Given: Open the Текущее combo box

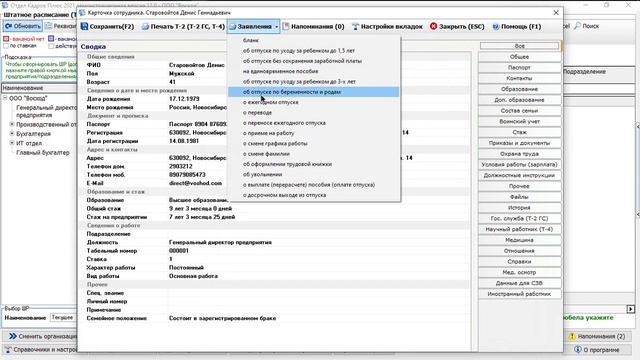Looking at the screenshot, I should 63,318.
